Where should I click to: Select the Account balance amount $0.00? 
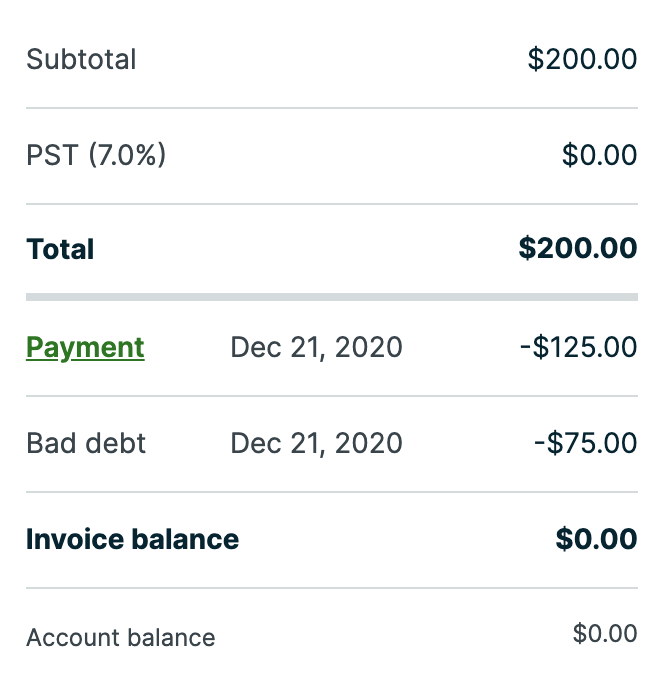(604, 633)
